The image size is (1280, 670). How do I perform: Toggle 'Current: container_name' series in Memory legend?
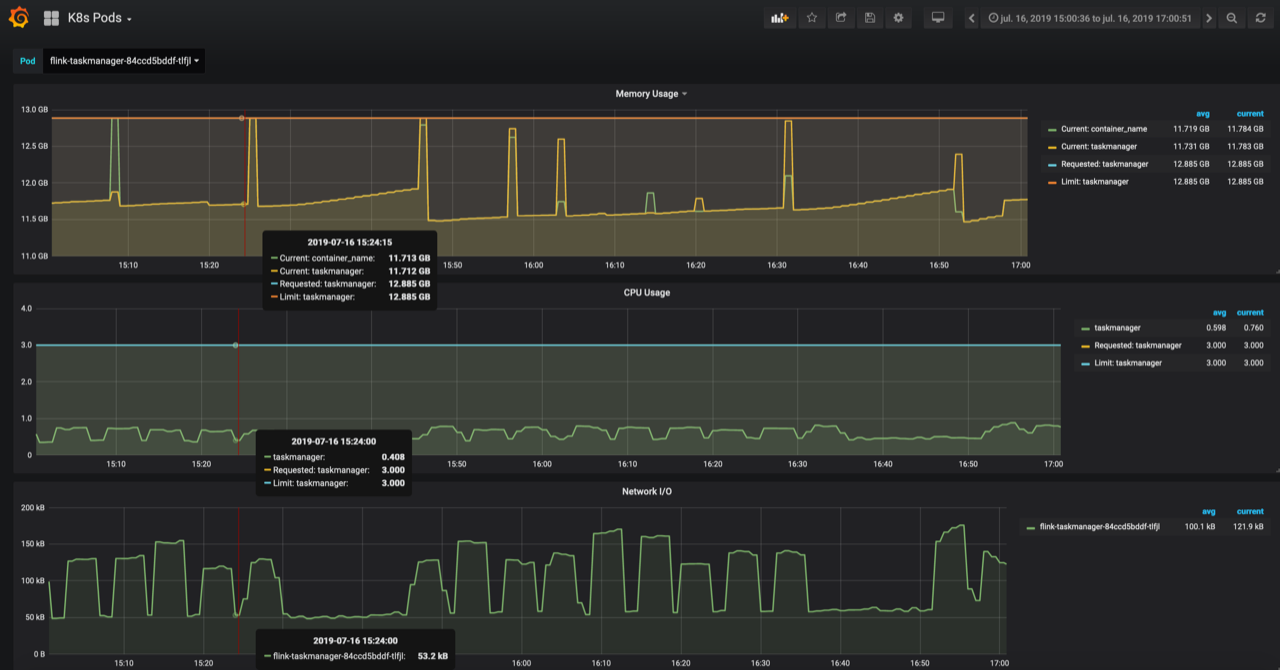point(1103,129)
